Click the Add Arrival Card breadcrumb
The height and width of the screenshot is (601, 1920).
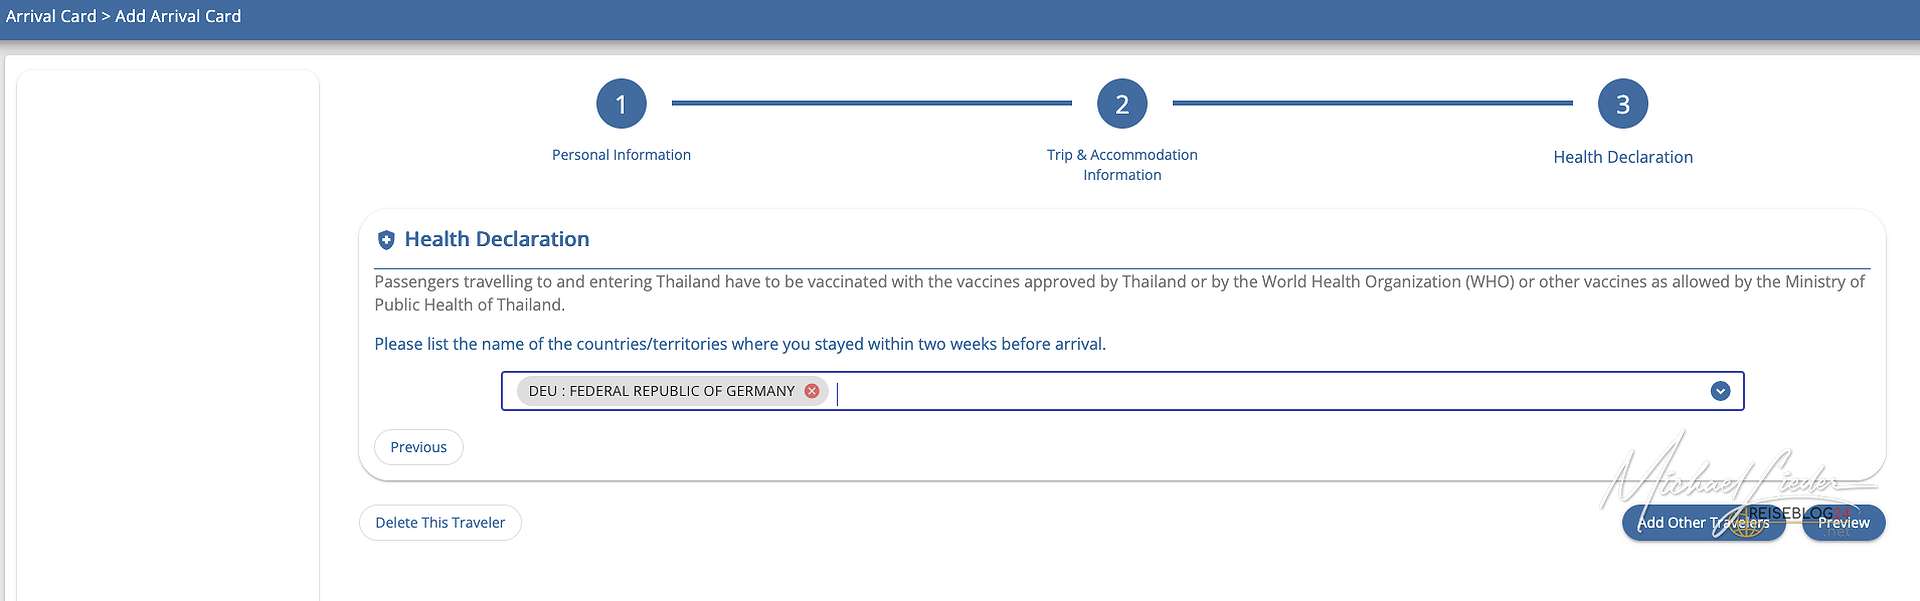click(x=178, y=16)
